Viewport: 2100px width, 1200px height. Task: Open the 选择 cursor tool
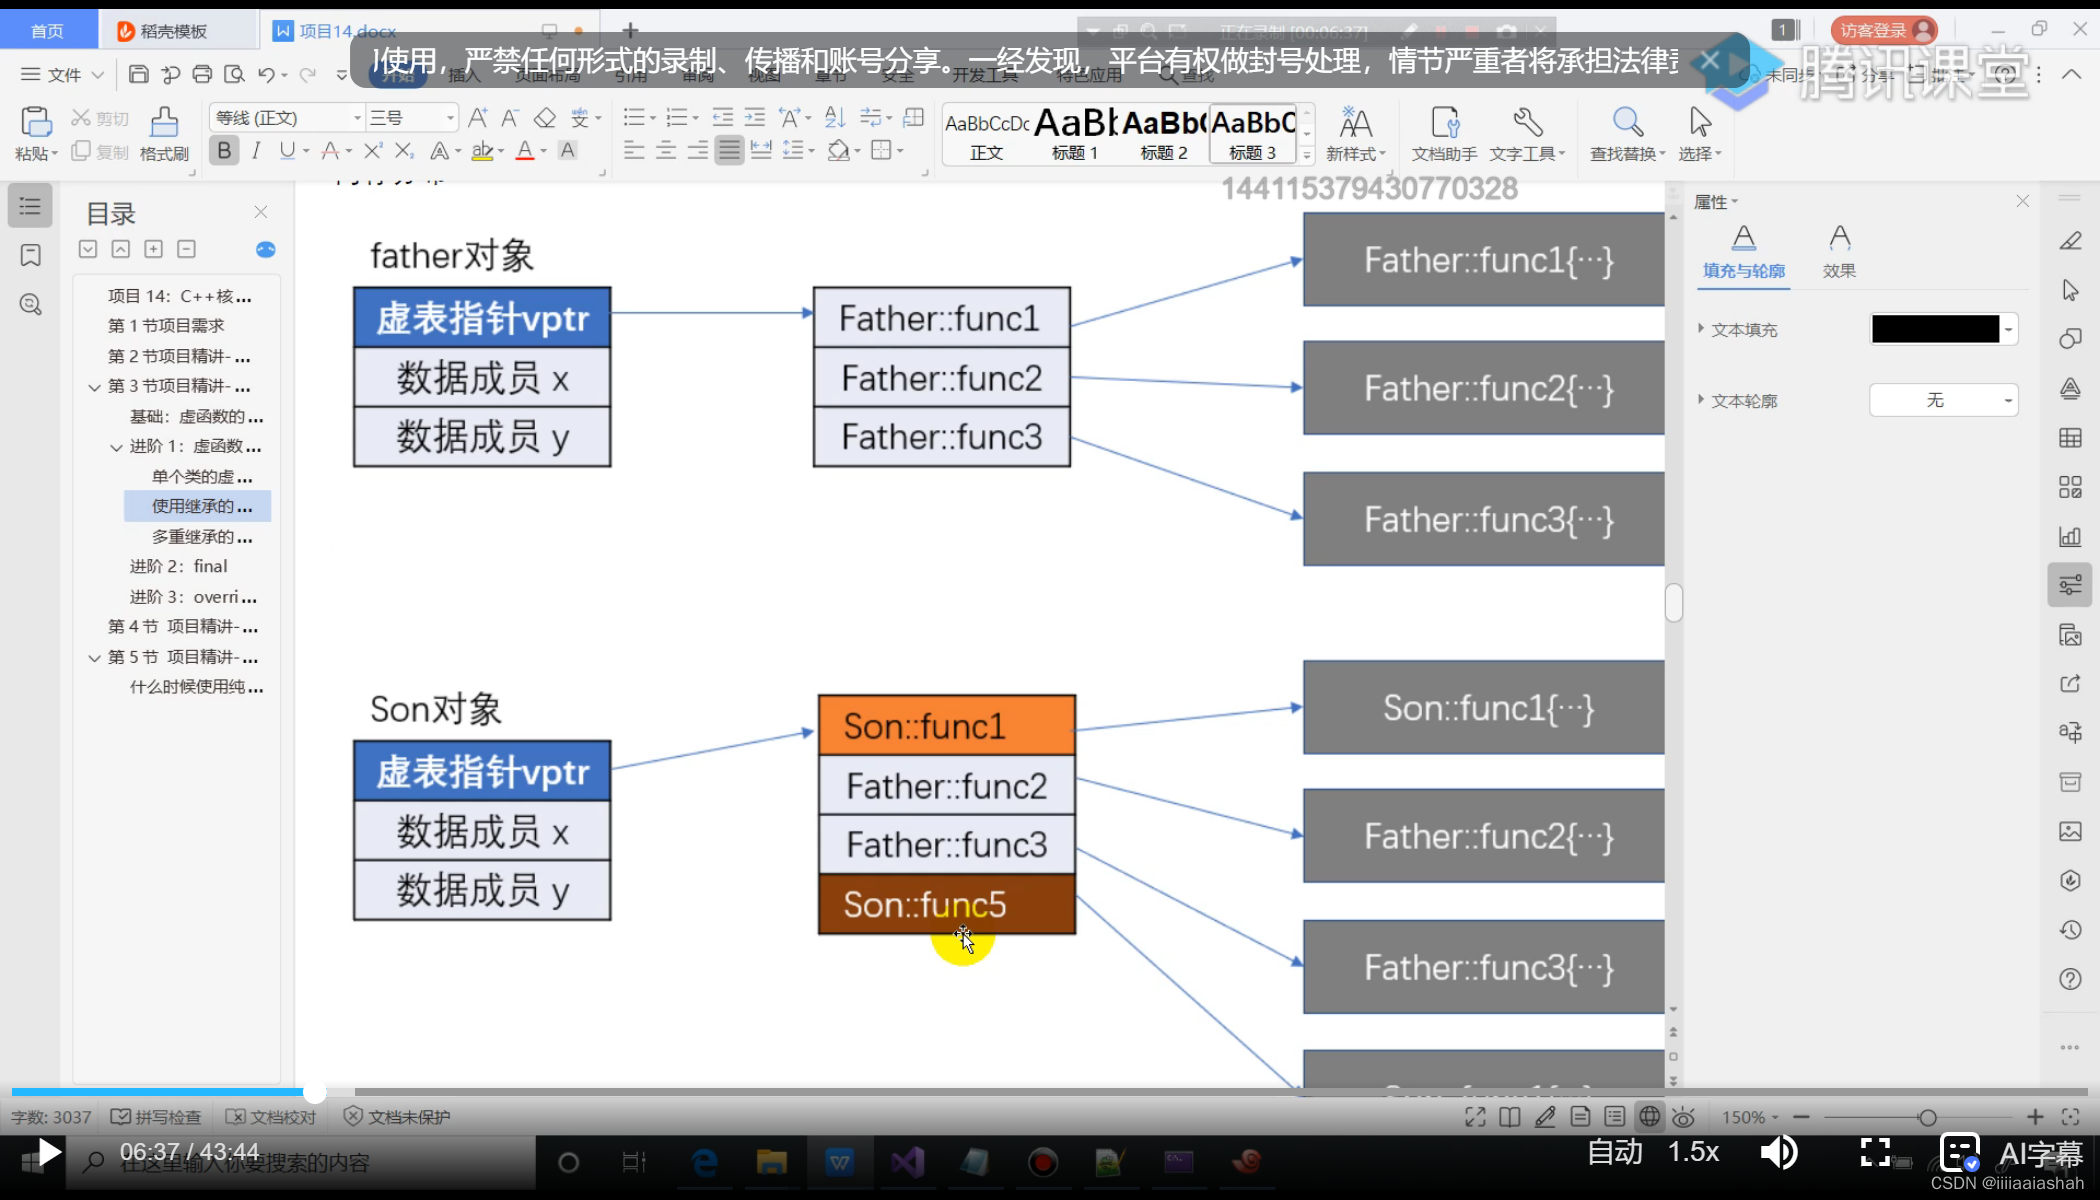1700,134
